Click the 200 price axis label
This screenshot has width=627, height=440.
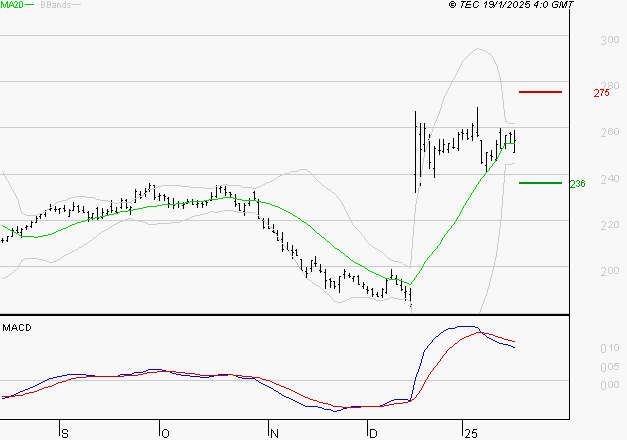pyautogui.click(x=610, y=271)
